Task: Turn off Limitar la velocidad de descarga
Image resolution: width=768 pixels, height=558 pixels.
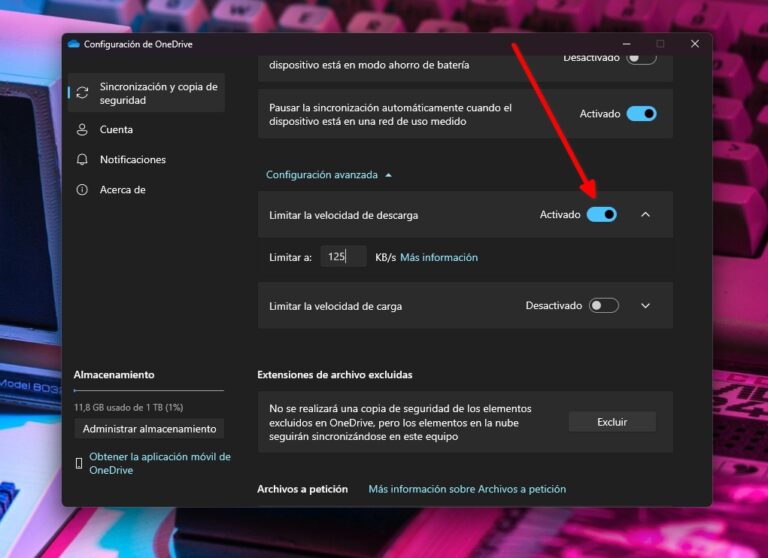Action: click(601, 215)
